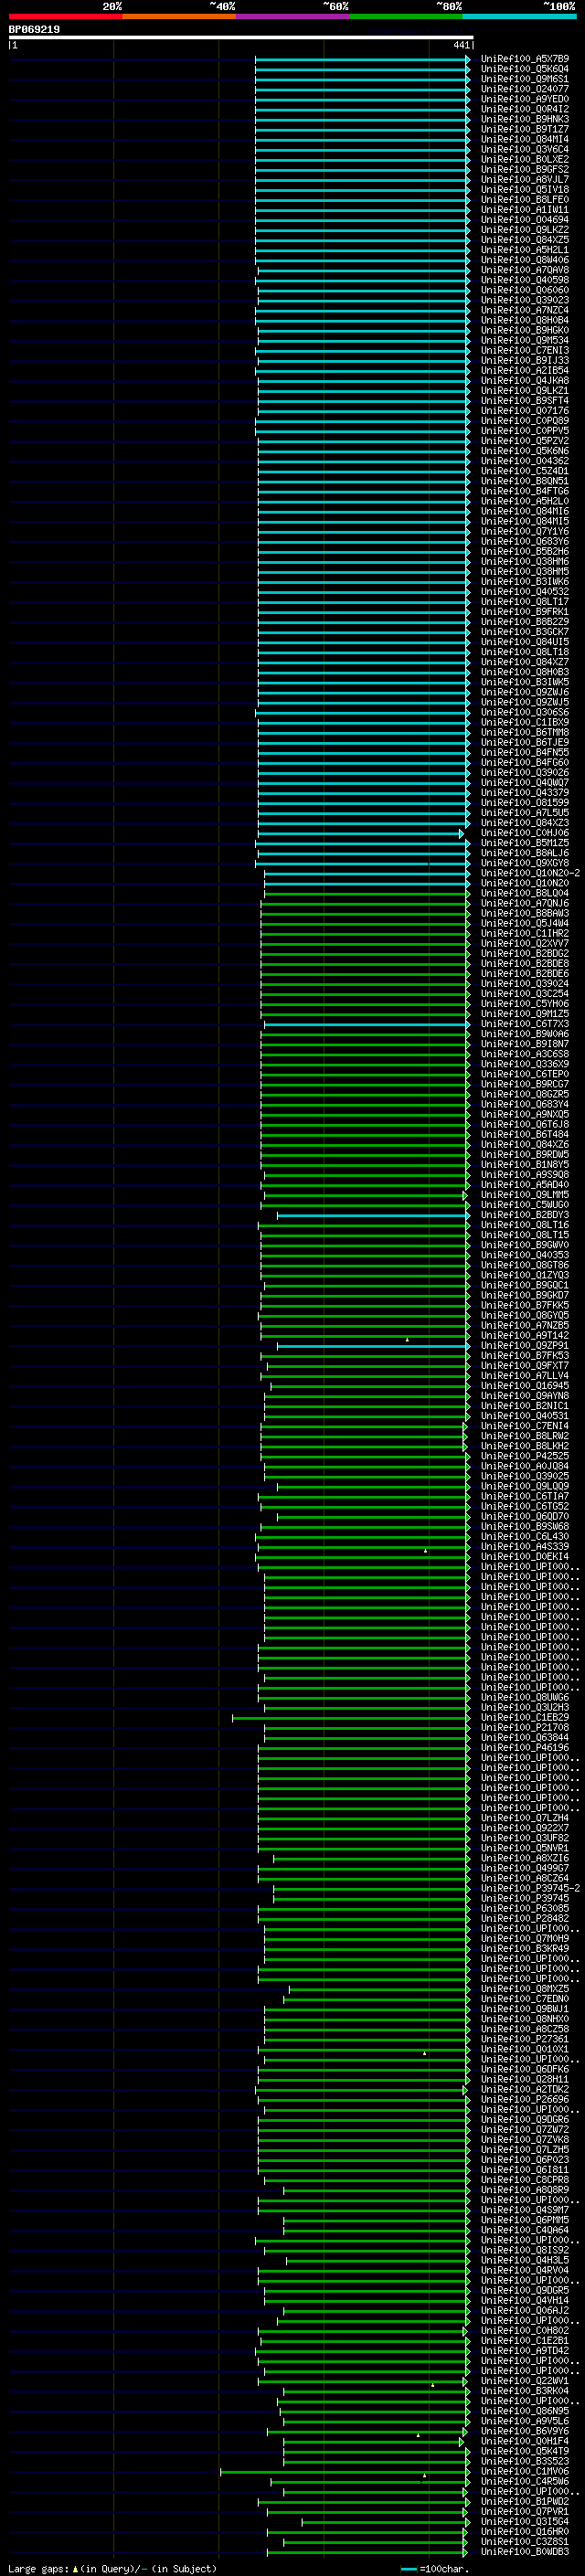Select the UniRef100_Q84XZ5 label
Viewport: 585px width, 2576px height.
(x=524, y=239)
